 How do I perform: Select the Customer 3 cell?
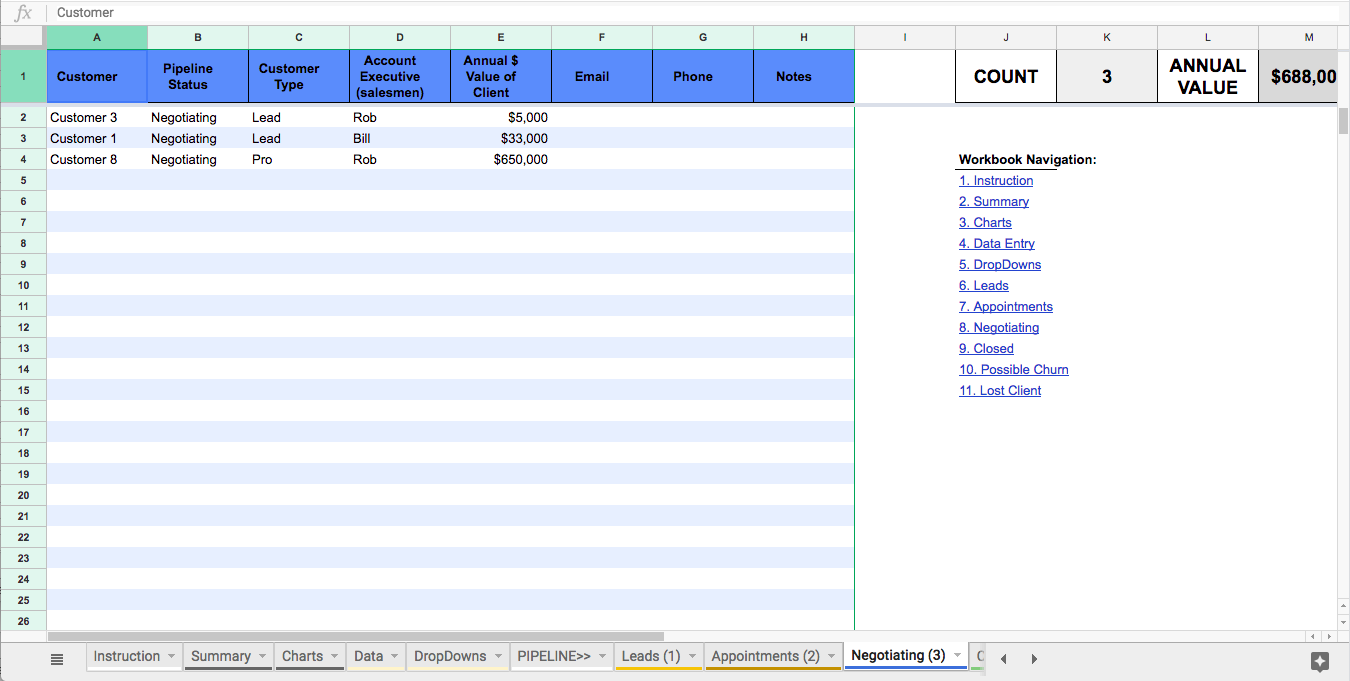click(x=97, y=118)
